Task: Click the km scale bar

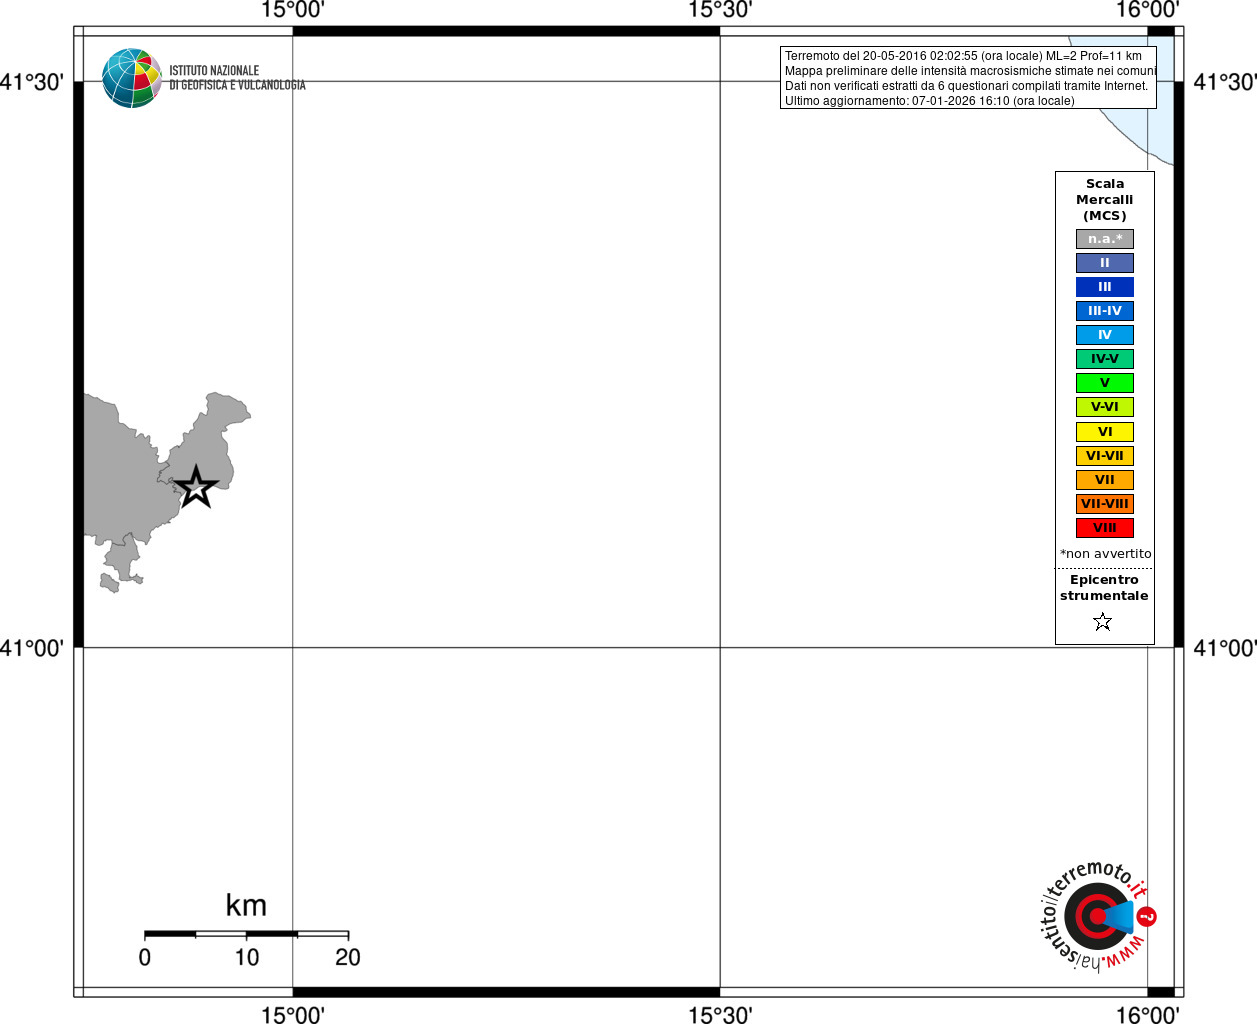Action: pos(246,934)
